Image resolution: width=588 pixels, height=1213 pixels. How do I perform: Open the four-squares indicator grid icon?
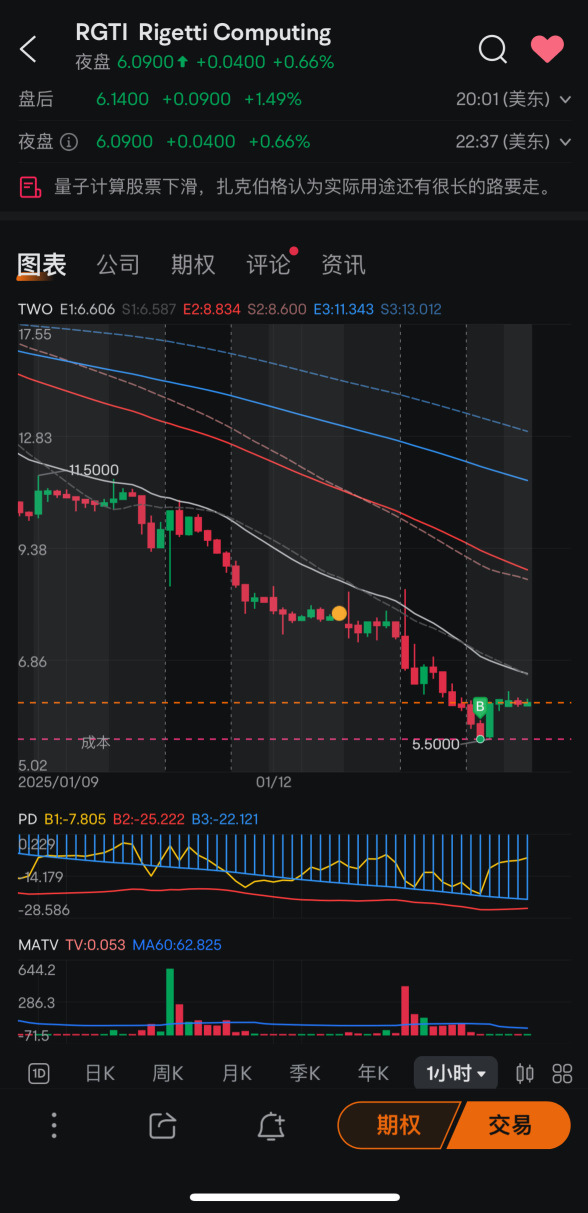coord(562,1074)
